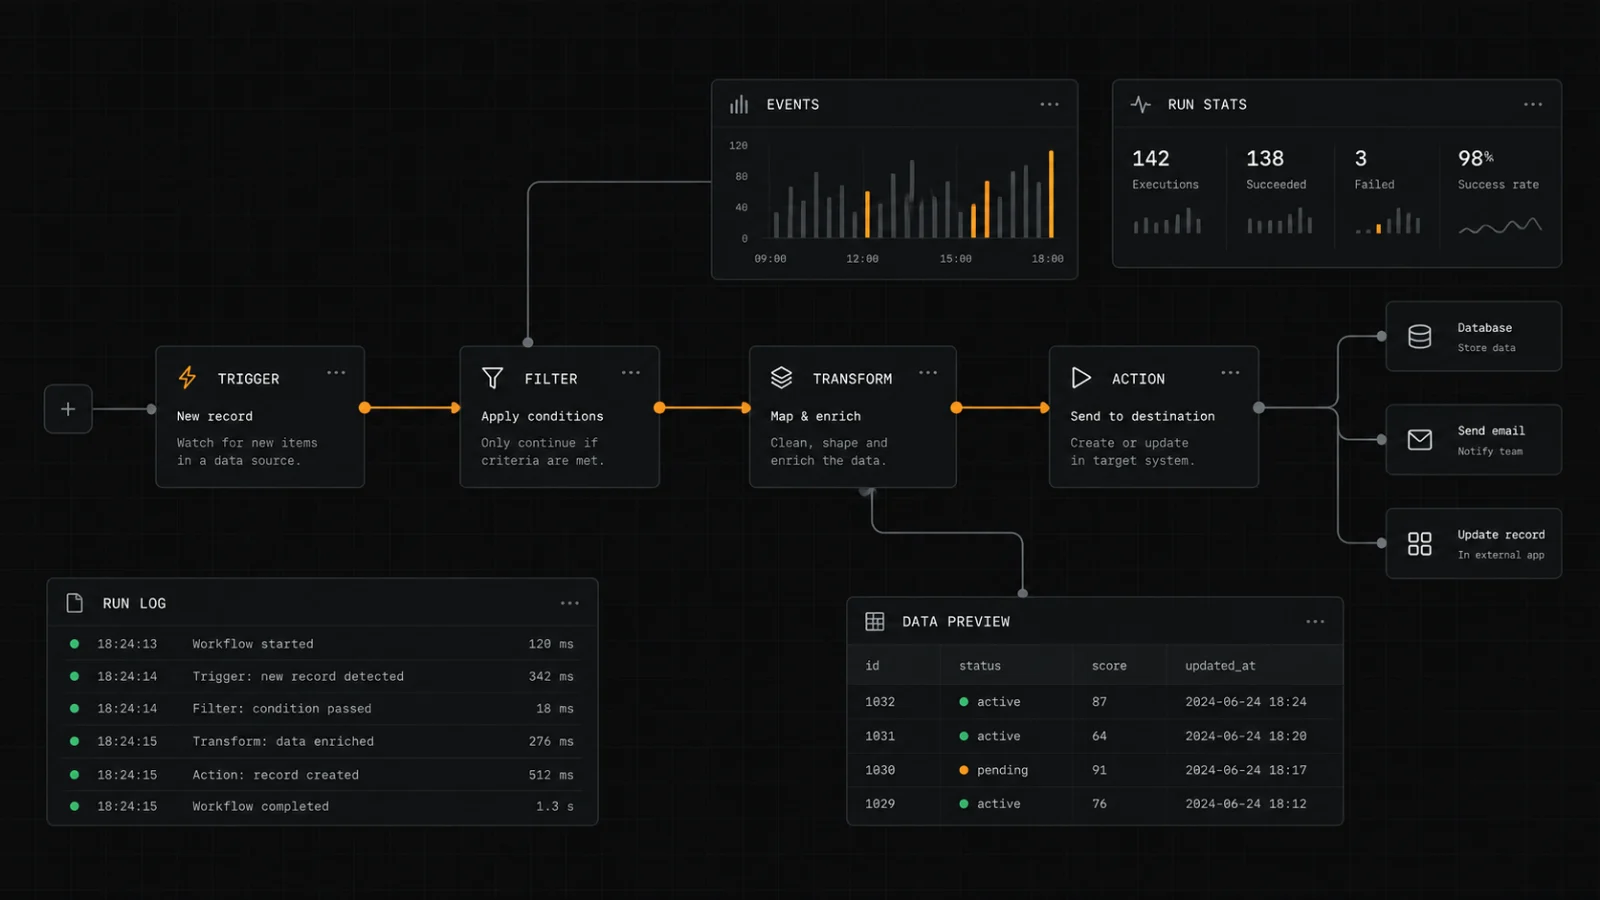Screen dimensions: 1600x900
Task: Click 'Action: record created' log entry
Action: (322, 775)
